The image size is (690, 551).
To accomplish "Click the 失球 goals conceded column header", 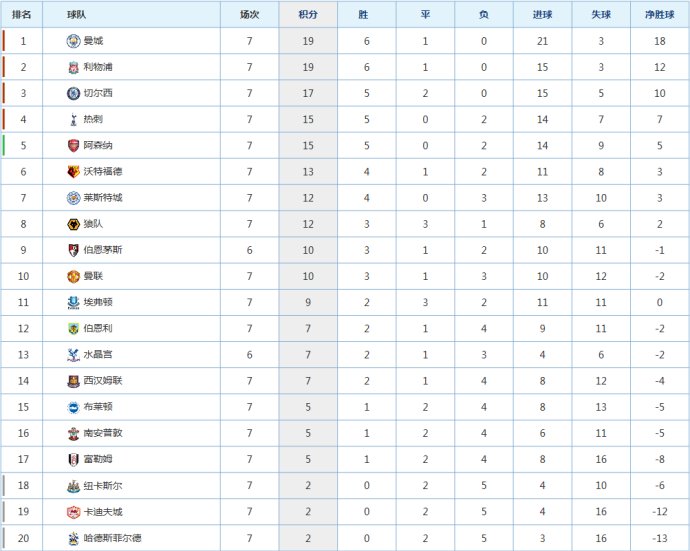I will click(x=601, y=15).
